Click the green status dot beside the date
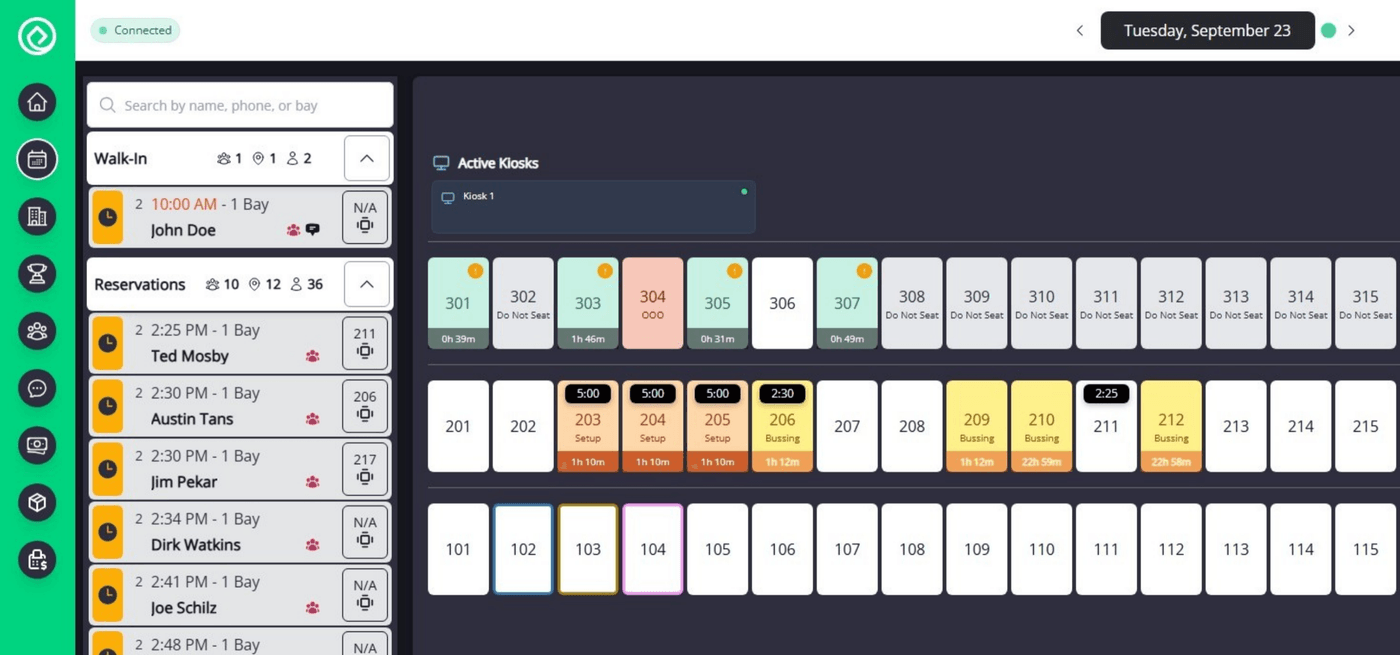The width and height of the screenshot is (1400, 655). click(1329, 30)
